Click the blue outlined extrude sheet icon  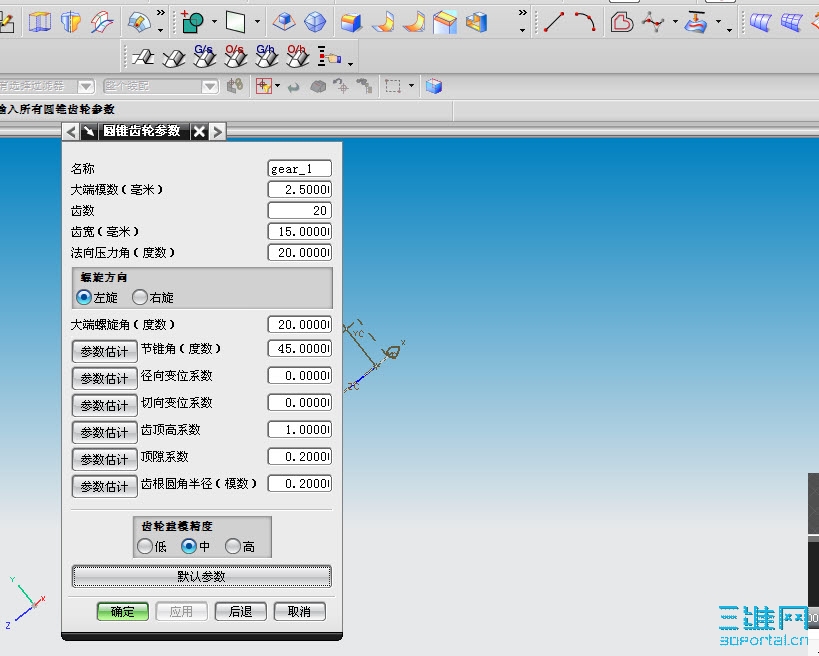click(x=40, y=22)
